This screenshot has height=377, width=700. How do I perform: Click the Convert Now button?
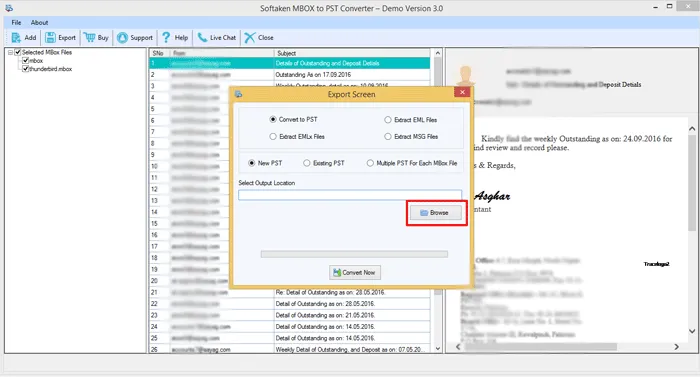coord(355,272)
